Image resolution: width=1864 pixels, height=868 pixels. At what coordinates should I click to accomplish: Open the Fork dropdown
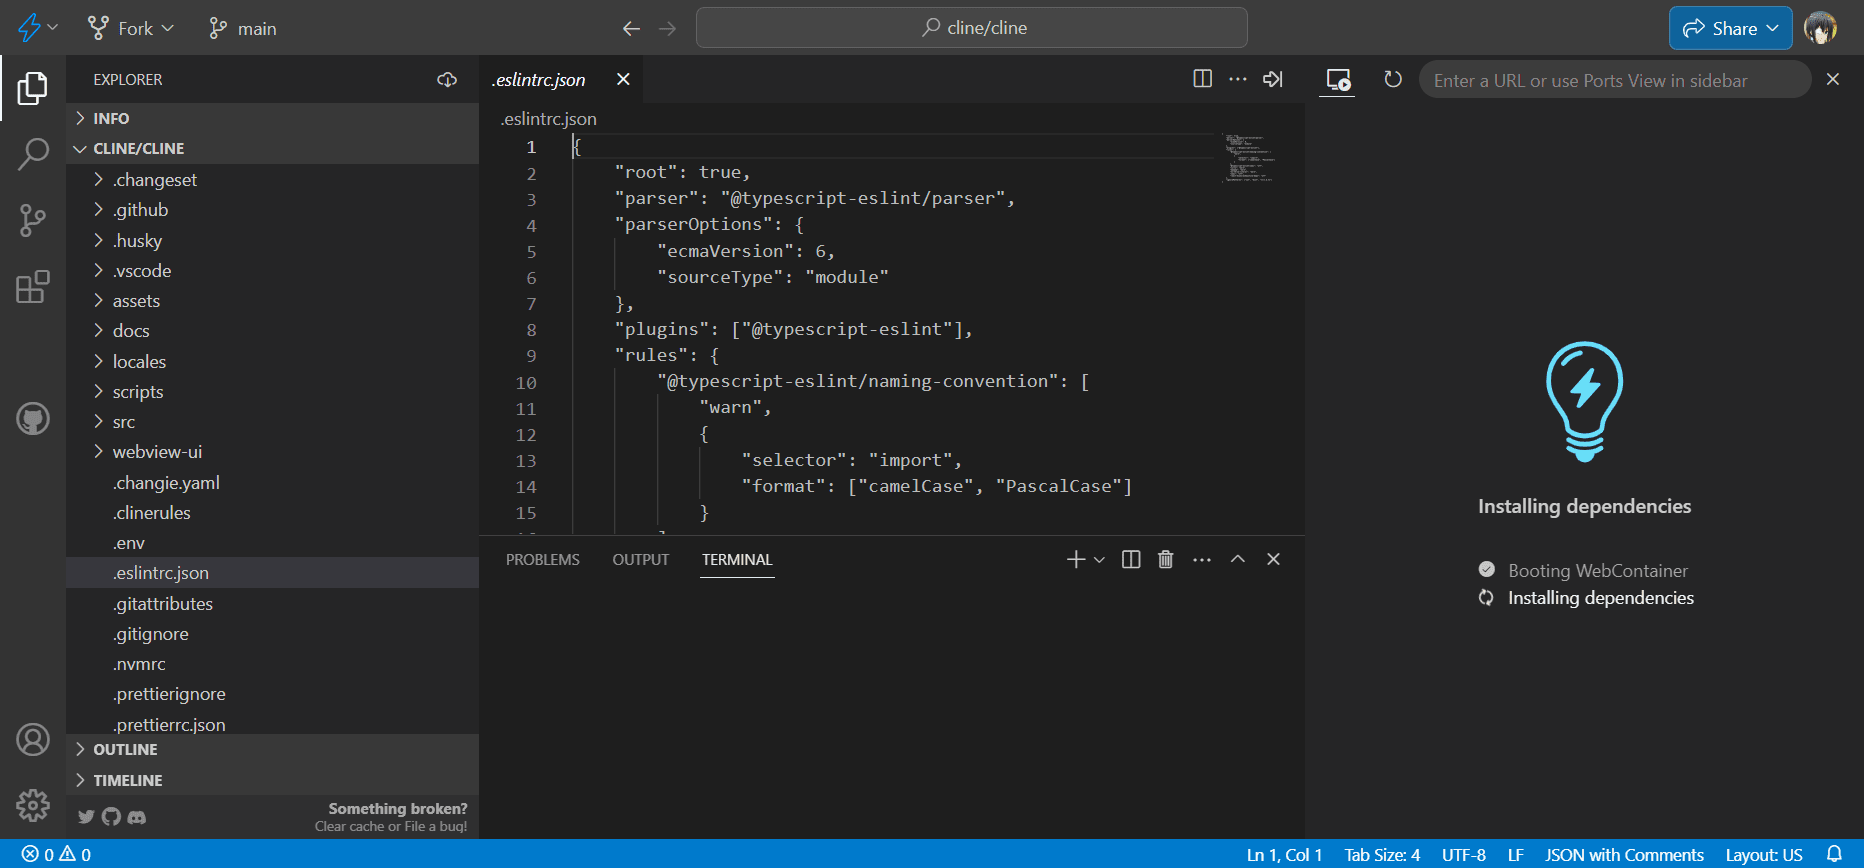point(131,28)
